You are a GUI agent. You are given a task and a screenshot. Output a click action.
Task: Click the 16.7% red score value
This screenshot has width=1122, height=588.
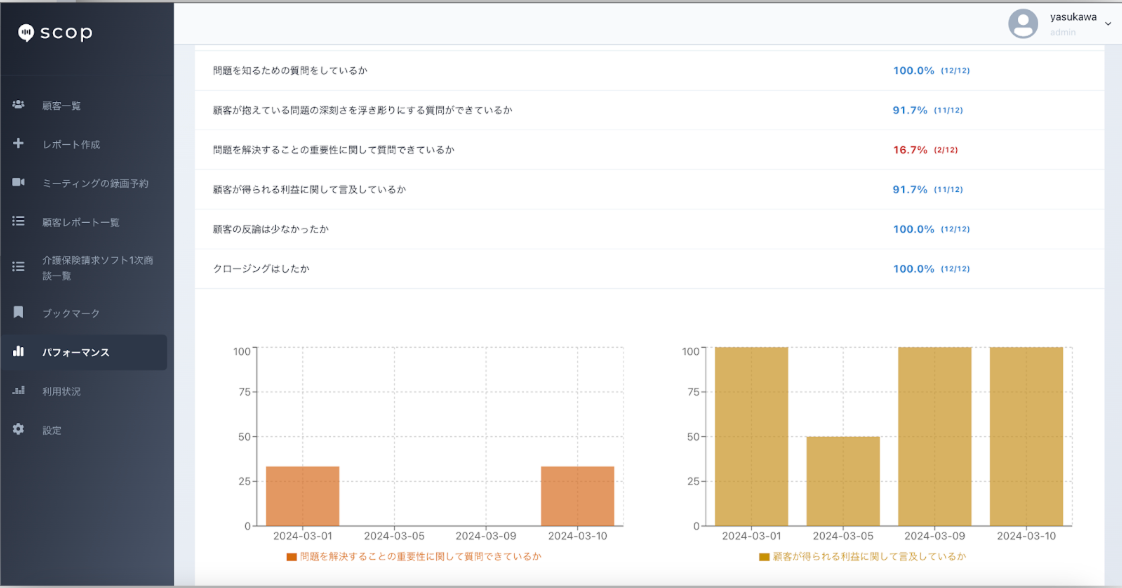[910, 150]
